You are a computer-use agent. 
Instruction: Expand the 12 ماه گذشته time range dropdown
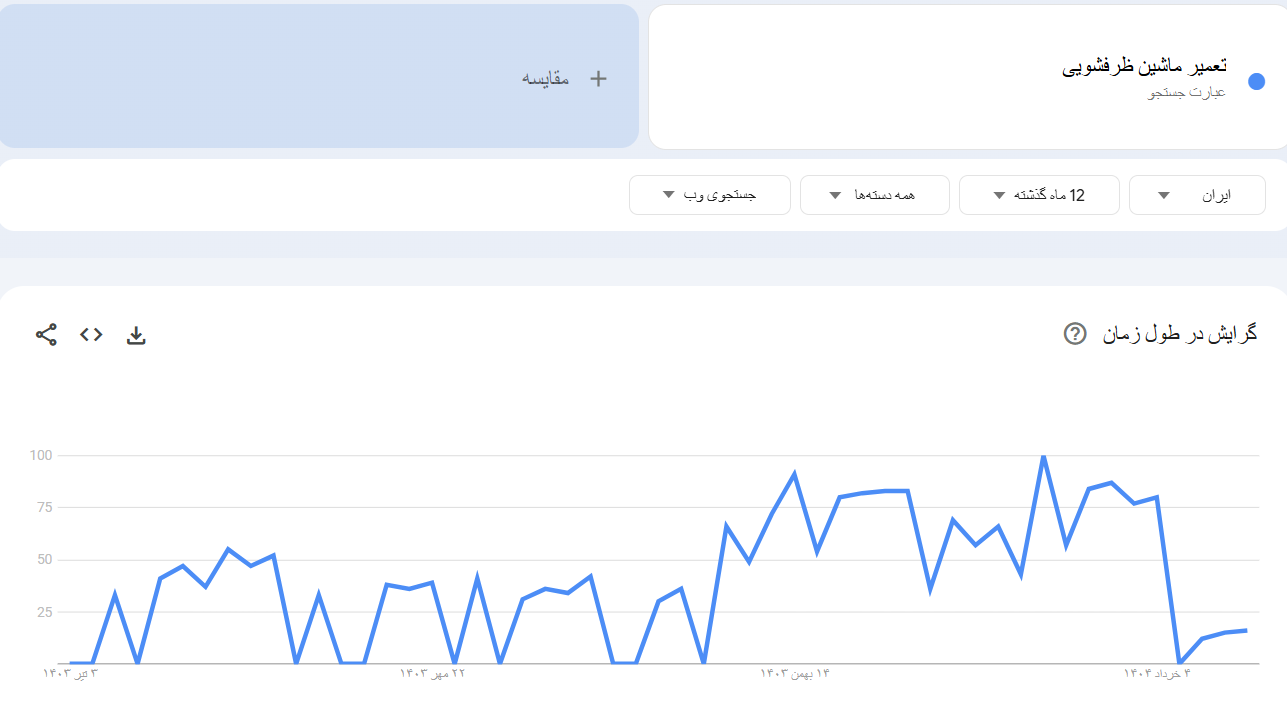point(1038,195)
